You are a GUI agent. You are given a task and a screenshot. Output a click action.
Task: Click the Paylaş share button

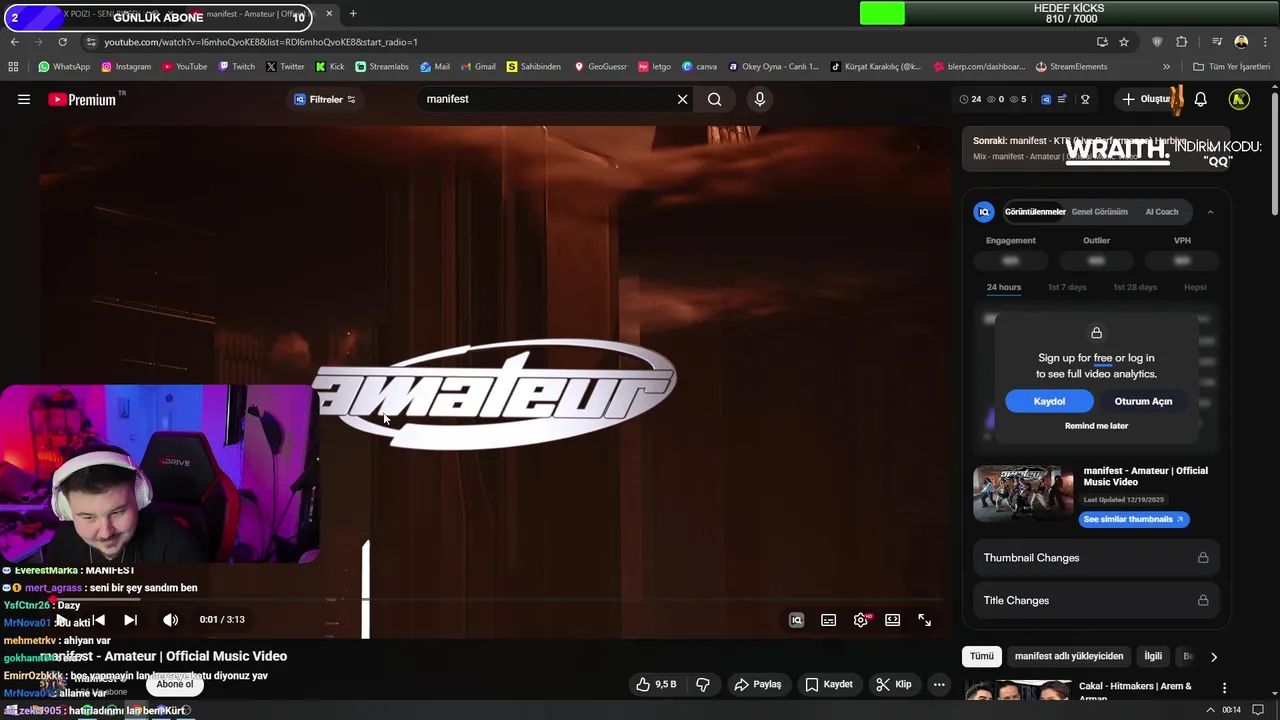pos(757,684)
